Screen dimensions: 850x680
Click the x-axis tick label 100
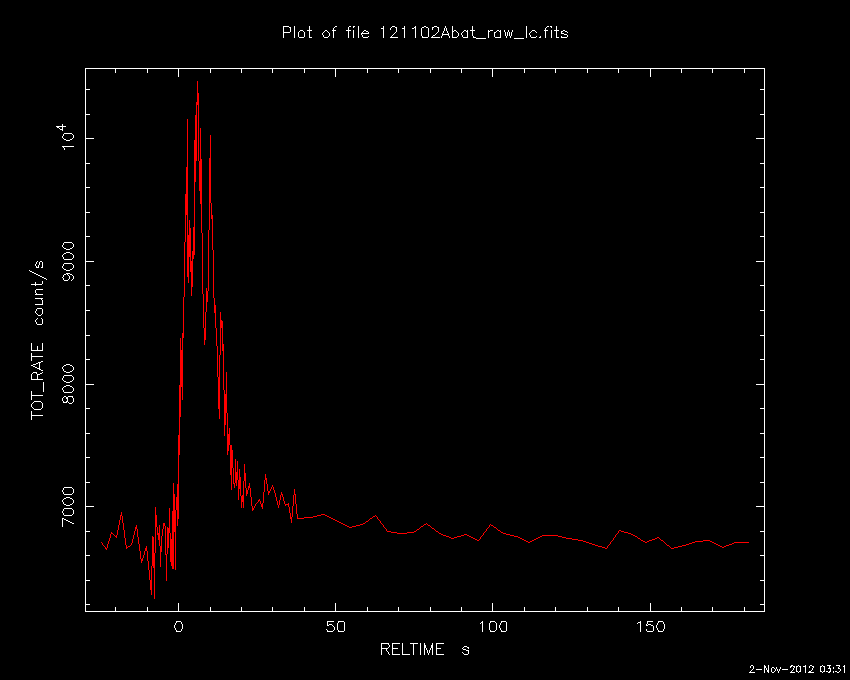[x=492, y=627]
